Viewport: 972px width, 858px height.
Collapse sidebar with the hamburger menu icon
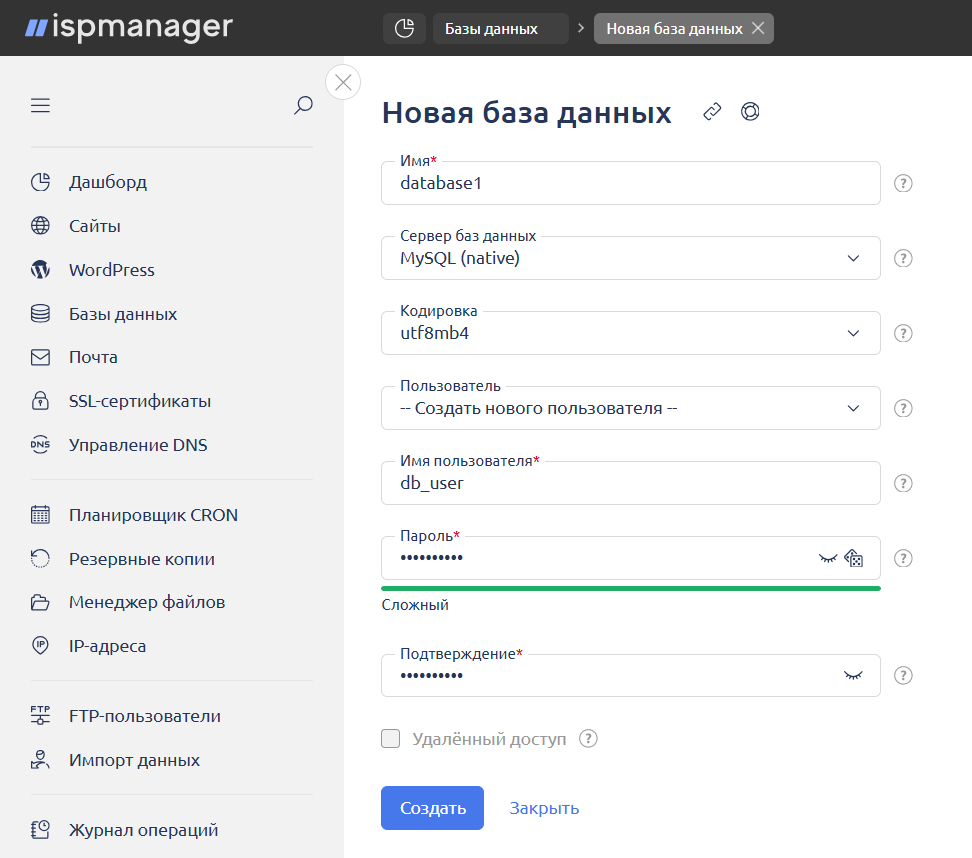pos(40,106)
